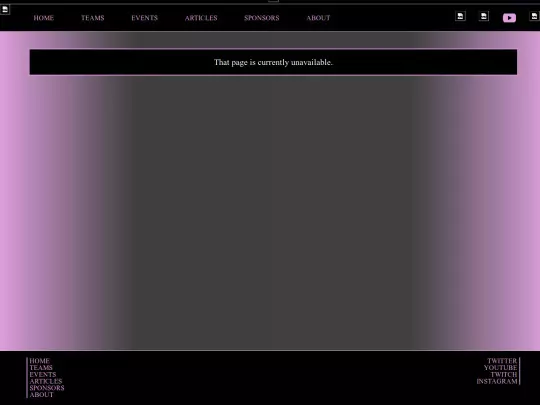Click the first broken social icon in header

coord(460,16)
